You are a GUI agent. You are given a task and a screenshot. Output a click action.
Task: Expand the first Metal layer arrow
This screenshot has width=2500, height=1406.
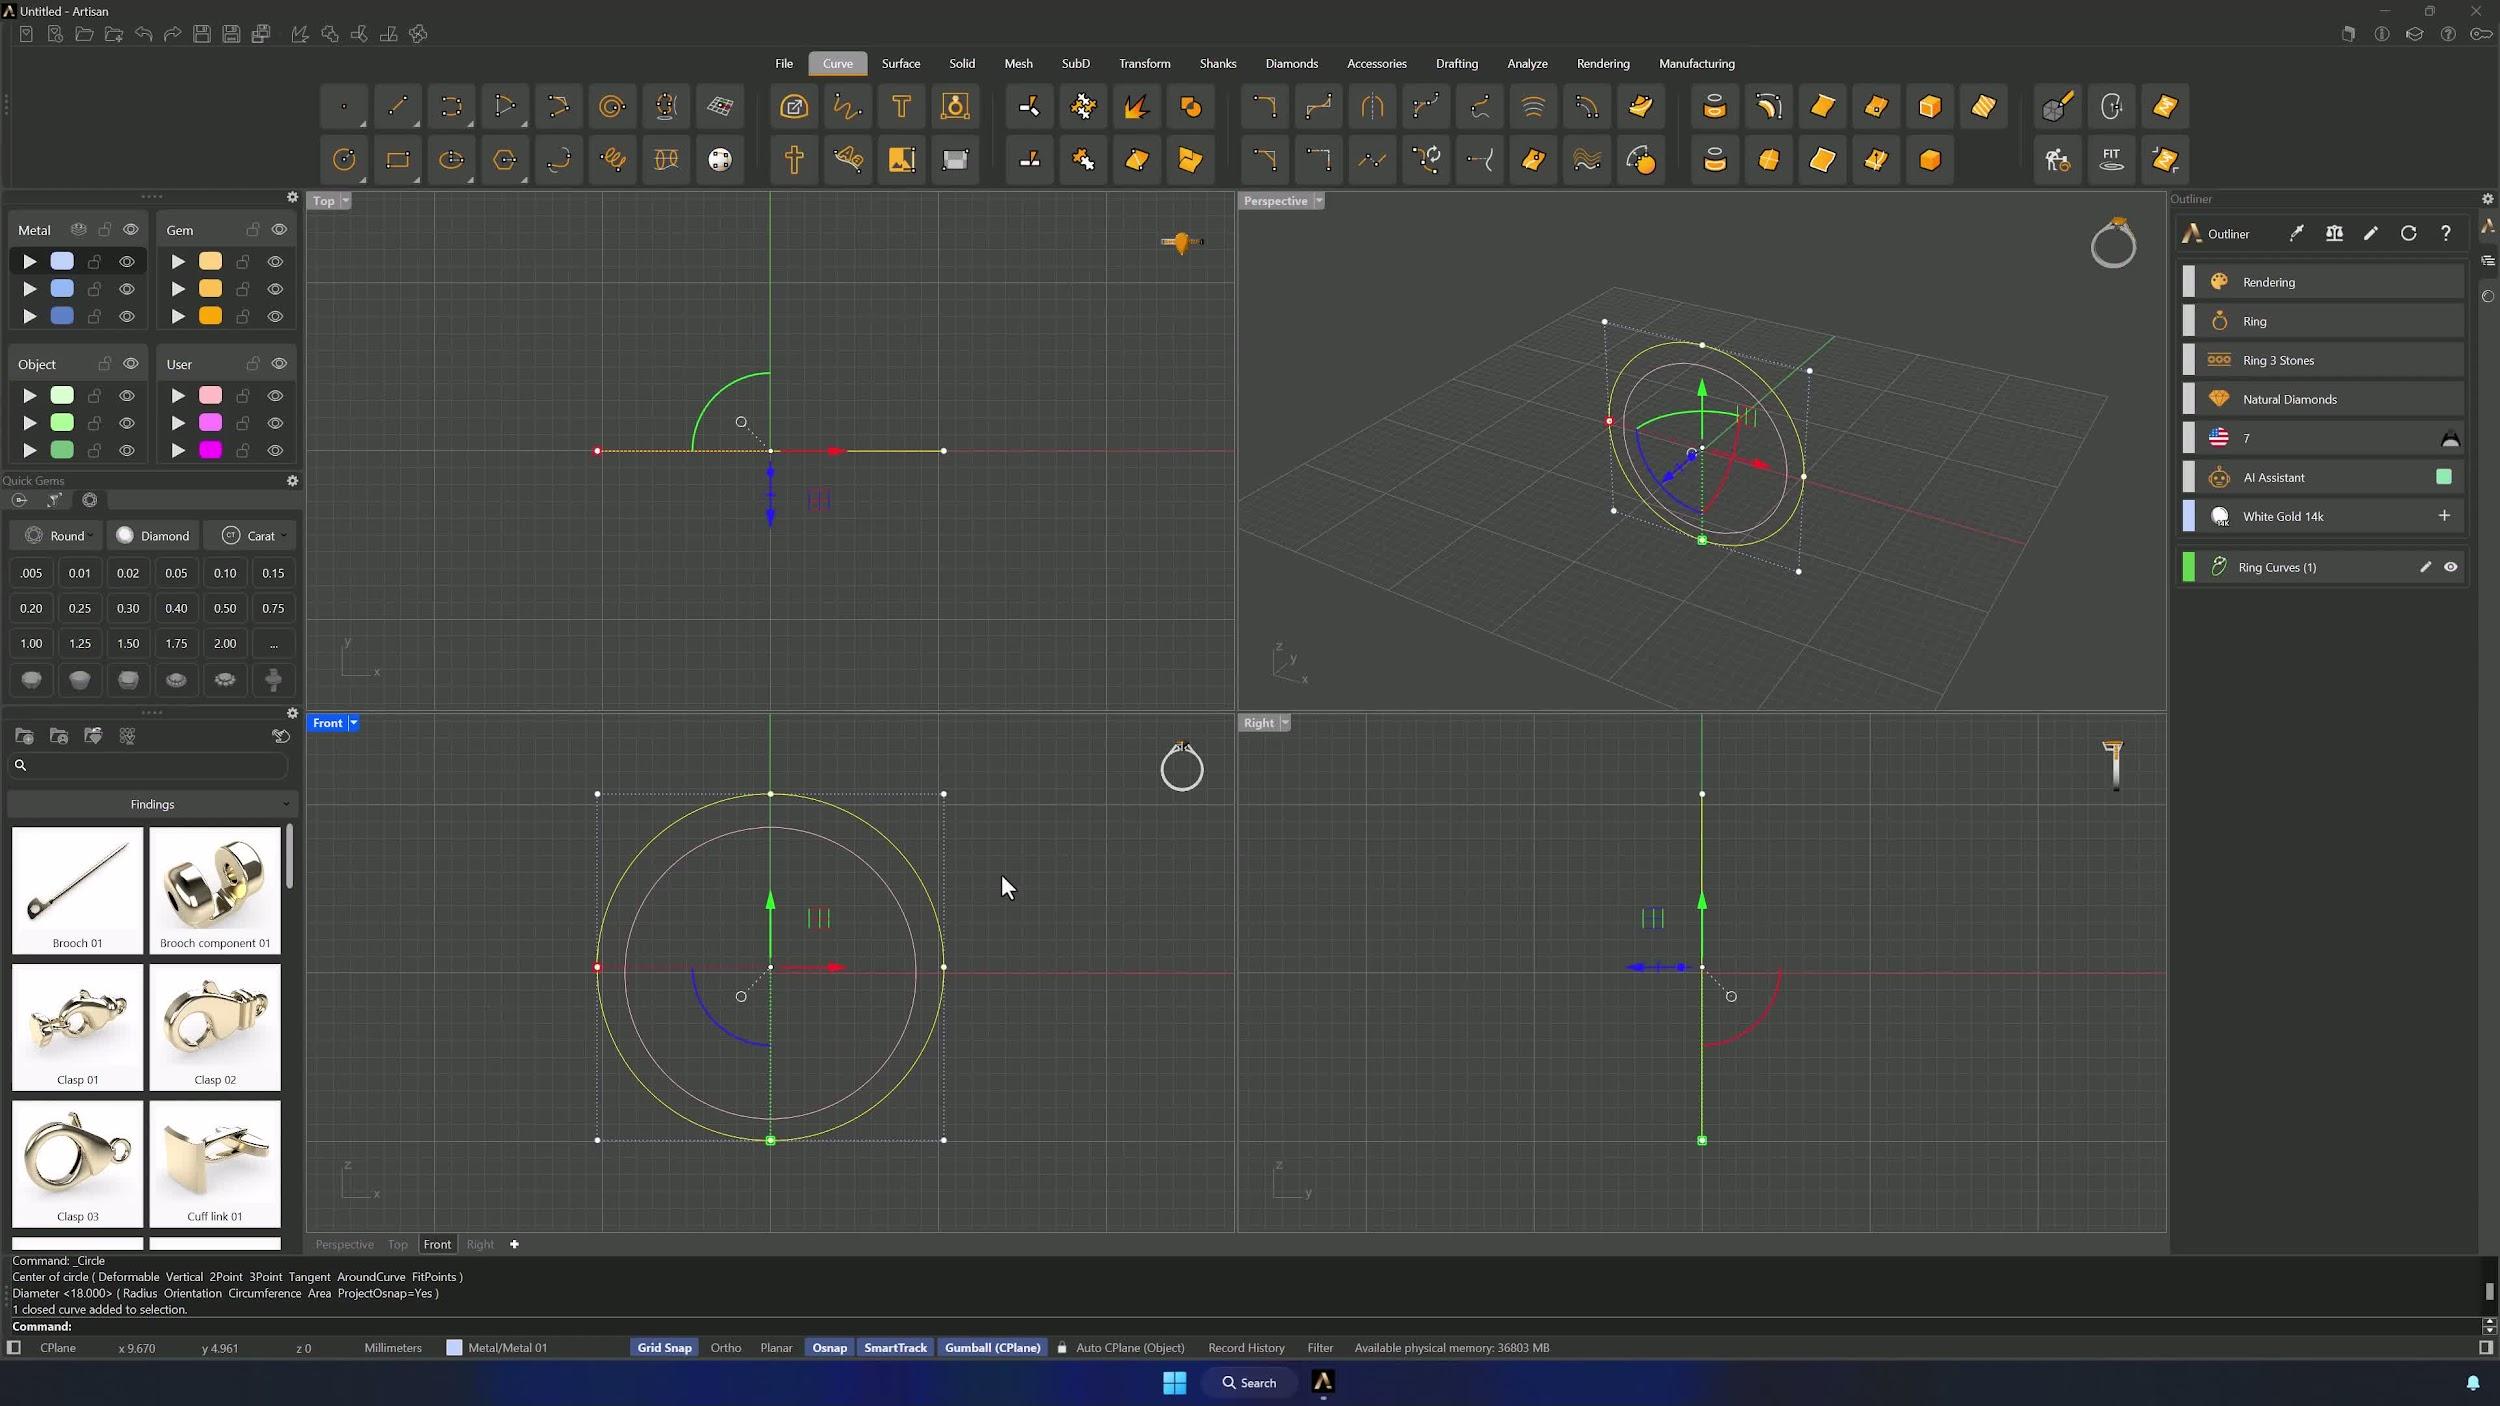point(30,262)
